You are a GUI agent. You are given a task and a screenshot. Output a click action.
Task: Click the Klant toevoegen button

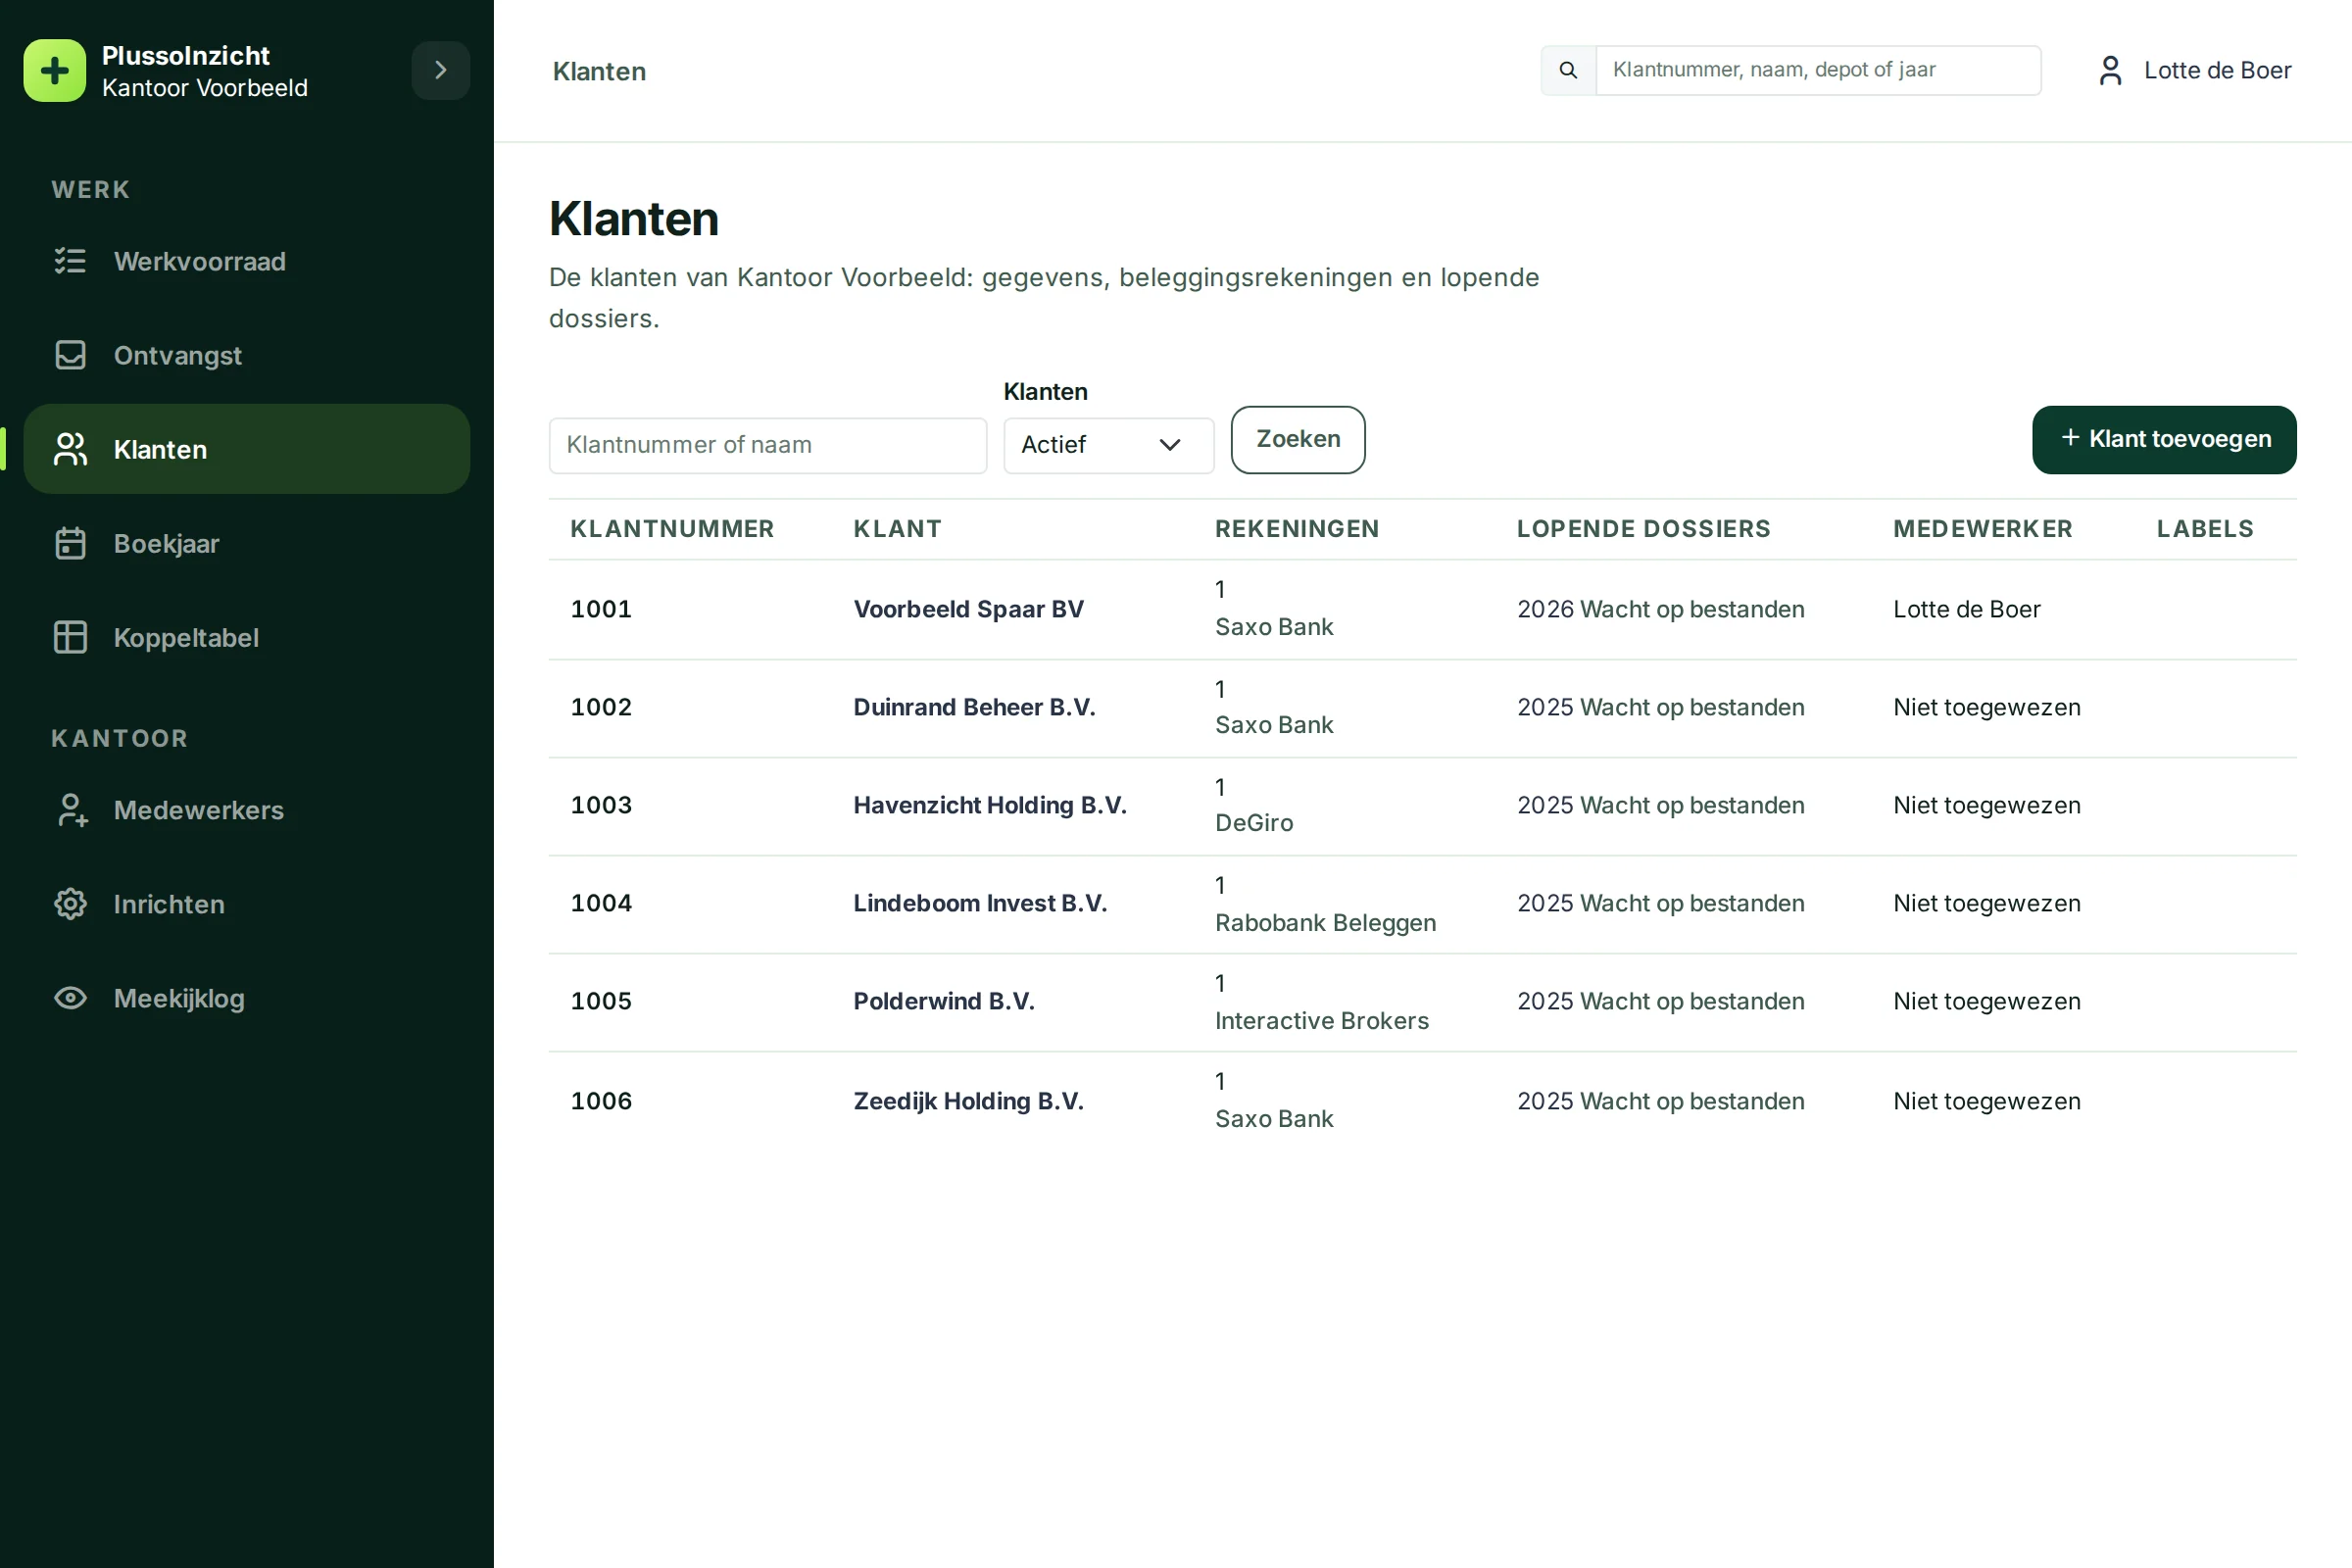[x=2164, y=440]
